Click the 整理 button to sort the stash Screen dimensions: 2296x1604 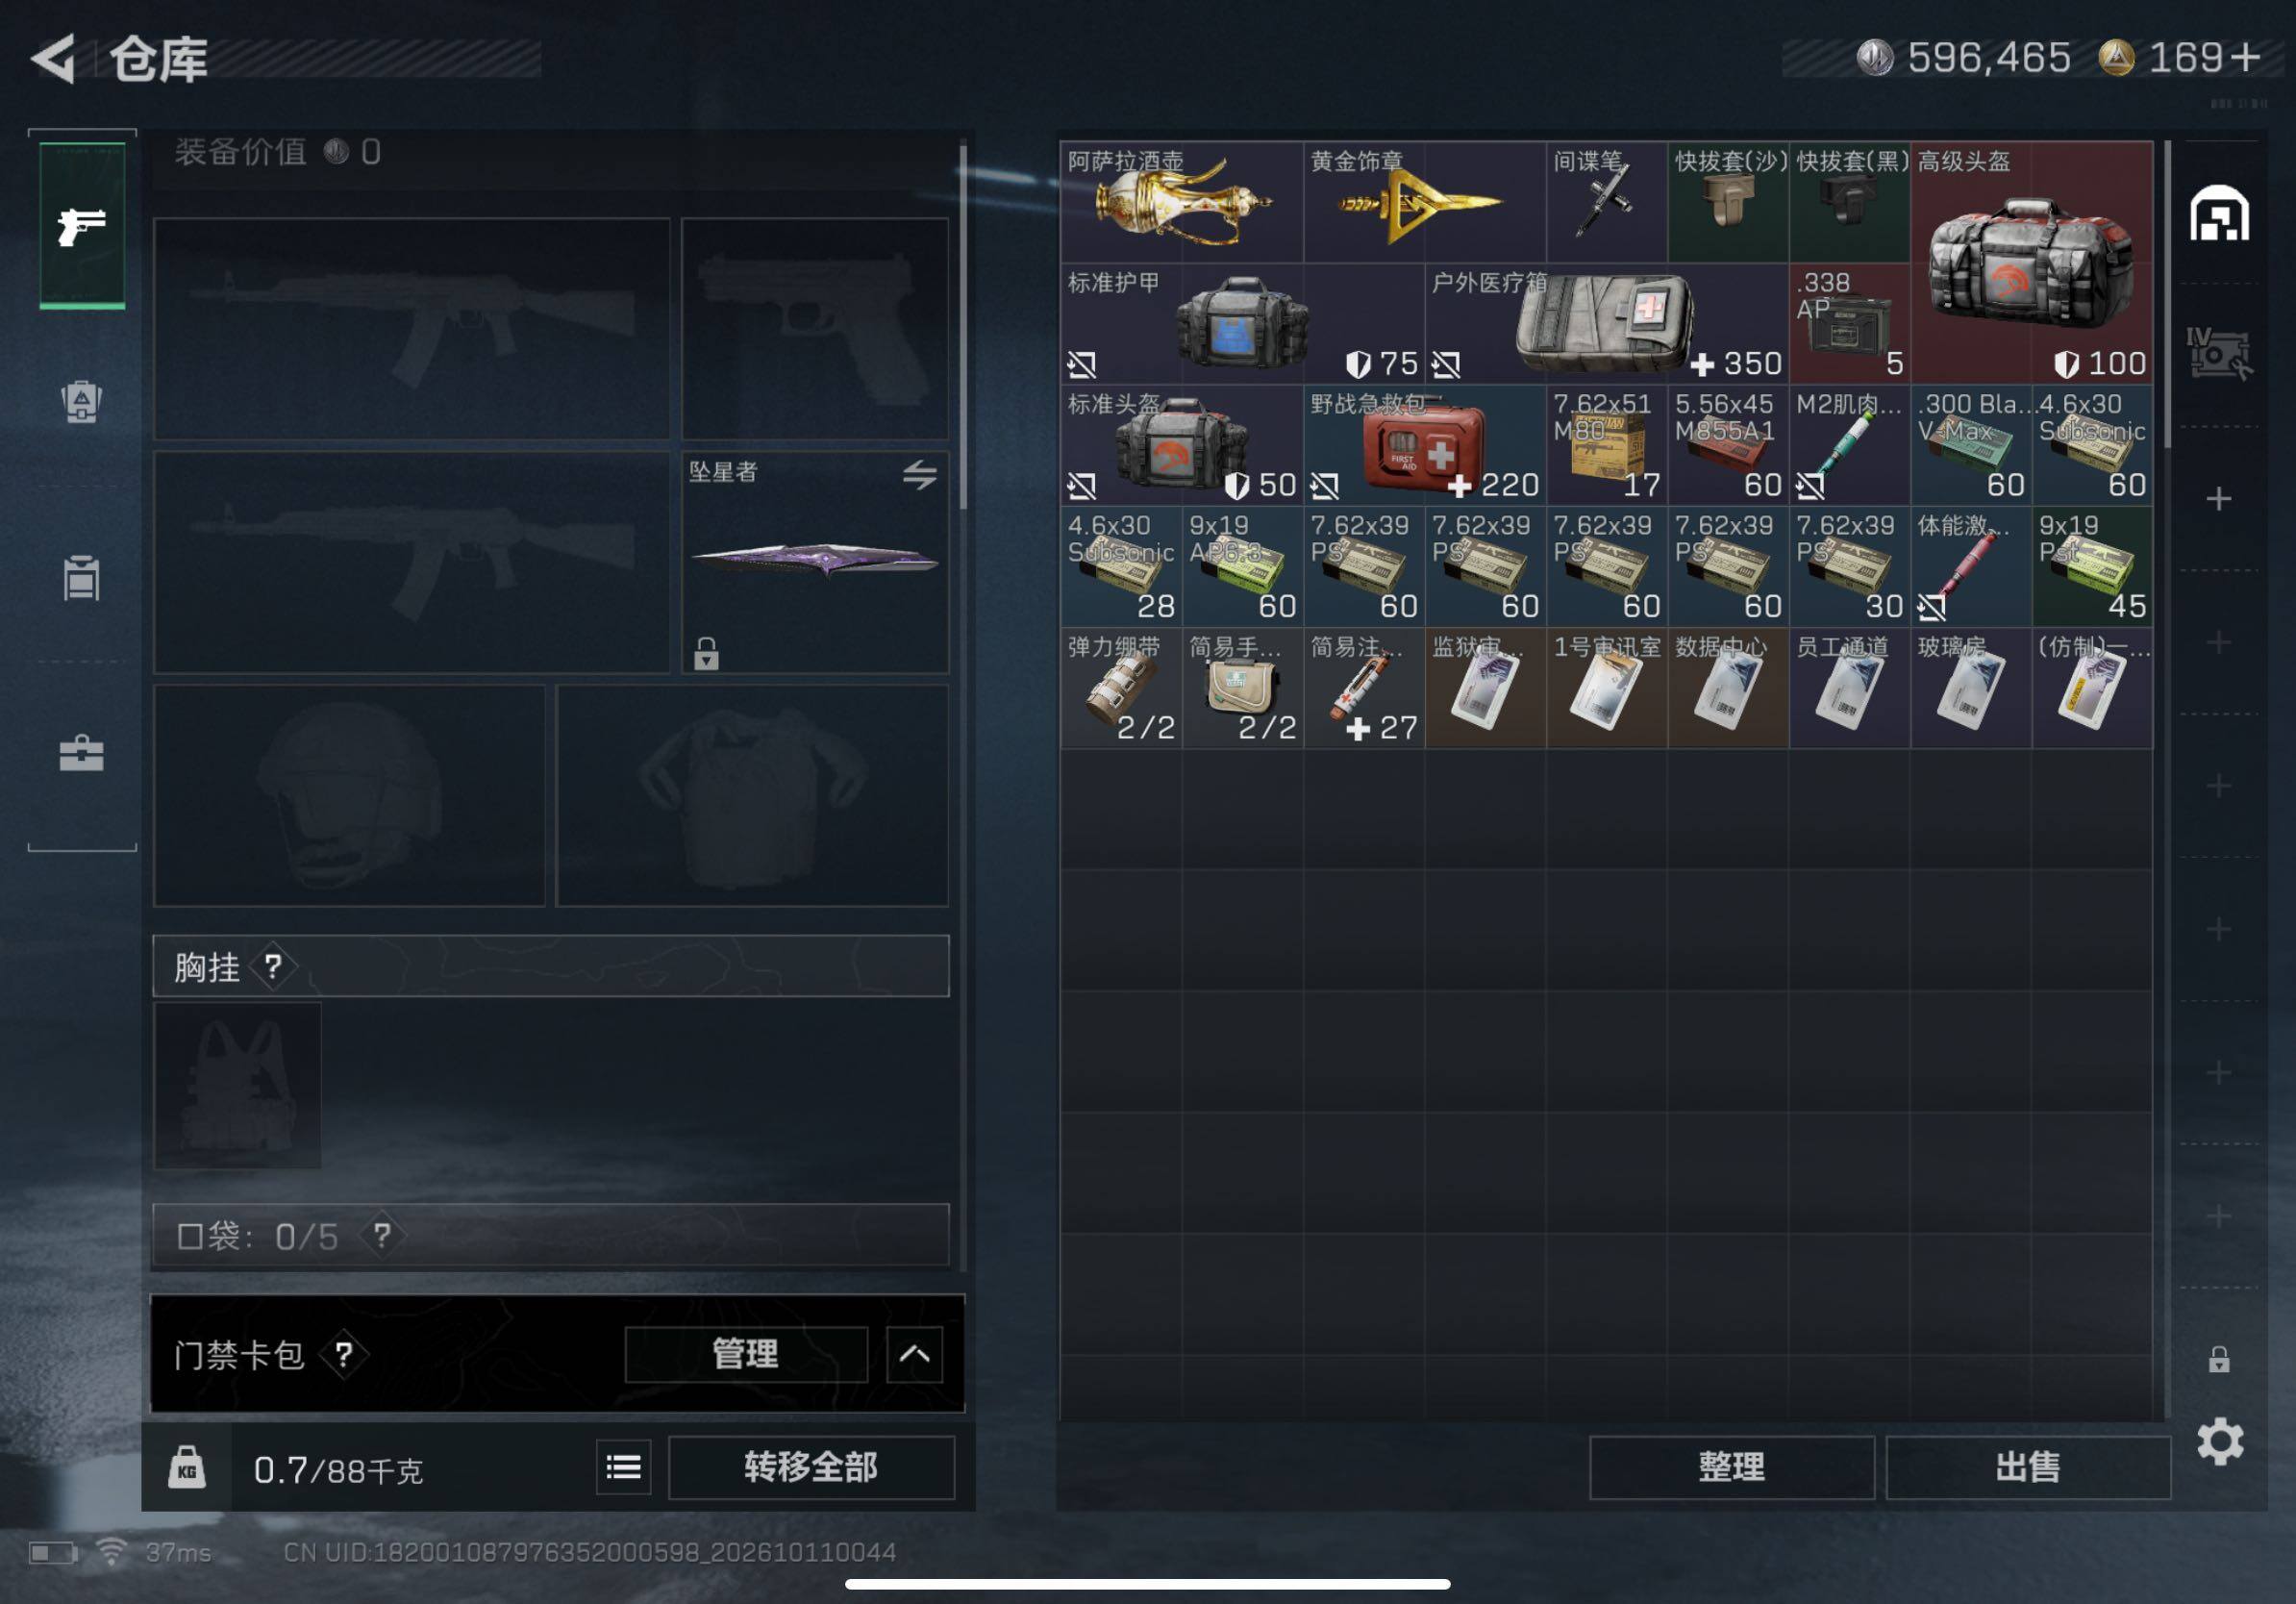1732,1467
